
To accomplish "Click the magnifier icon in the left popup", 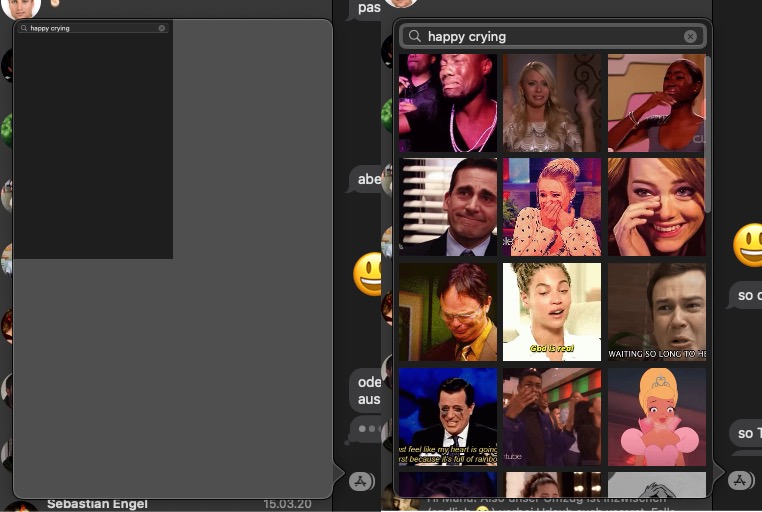I will pyautogui.click(x=23, y=28).
